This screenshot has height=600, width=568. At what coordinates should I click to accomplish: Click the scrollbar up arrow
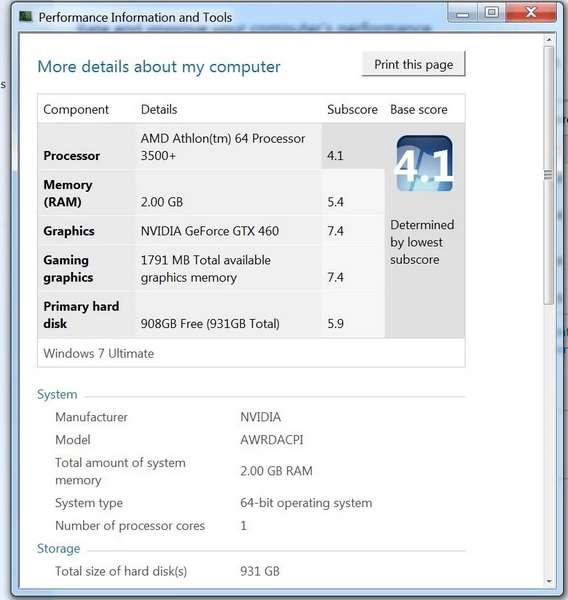click(x=549, y=40)
